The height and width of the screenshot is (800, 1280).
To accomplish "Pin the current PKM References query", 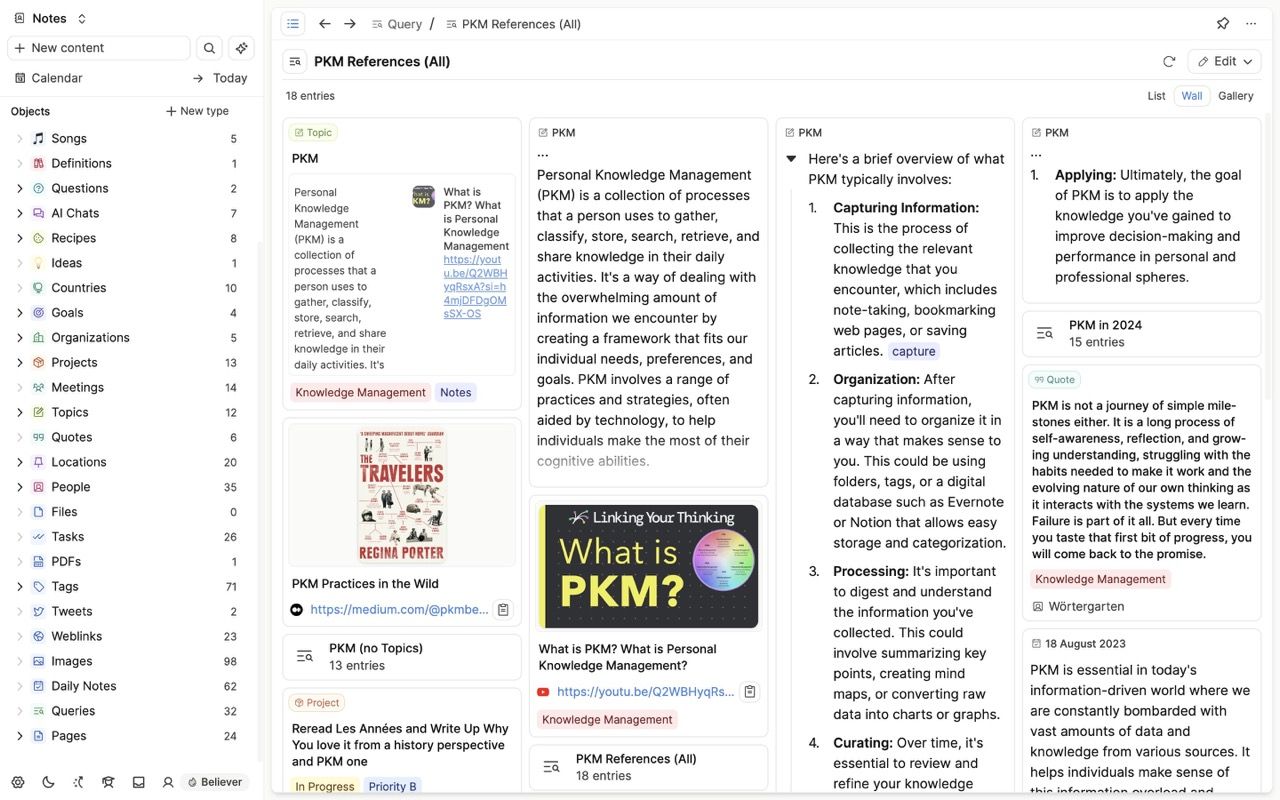I will 1222,24.
